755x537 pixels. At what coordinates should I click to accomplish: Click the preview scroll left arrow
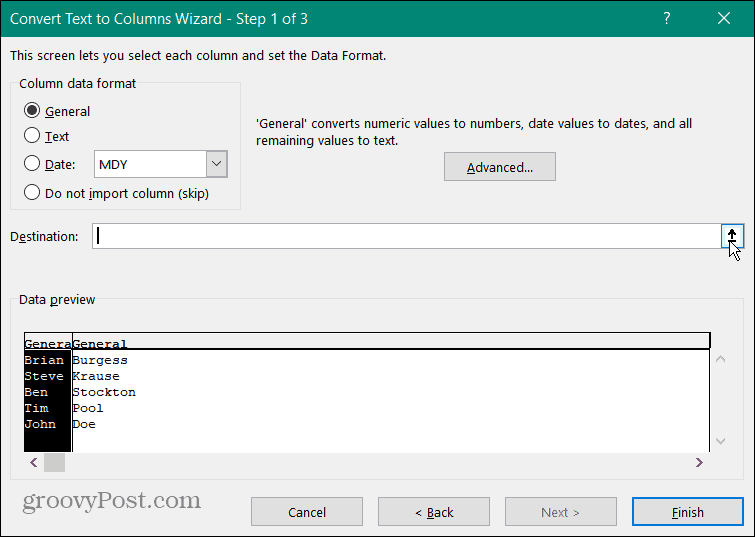(x=34, y=462)
